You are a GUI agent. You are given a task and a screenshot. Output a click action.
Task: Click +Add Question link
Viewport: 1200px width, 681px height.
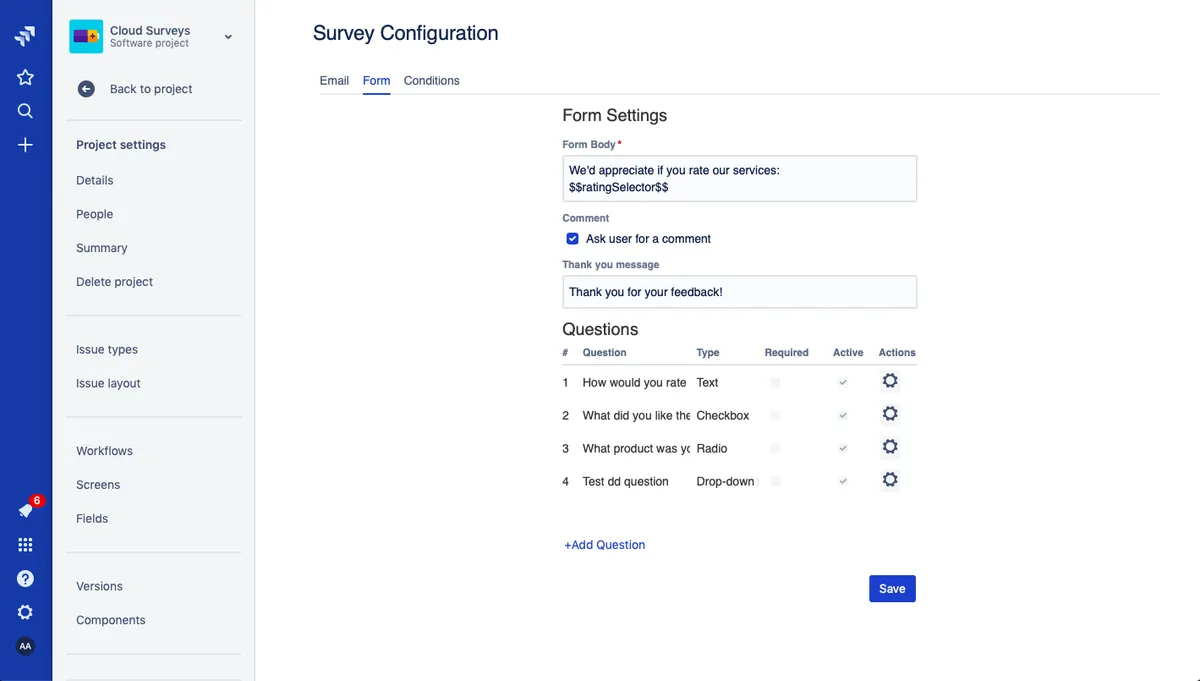point(605,545)
